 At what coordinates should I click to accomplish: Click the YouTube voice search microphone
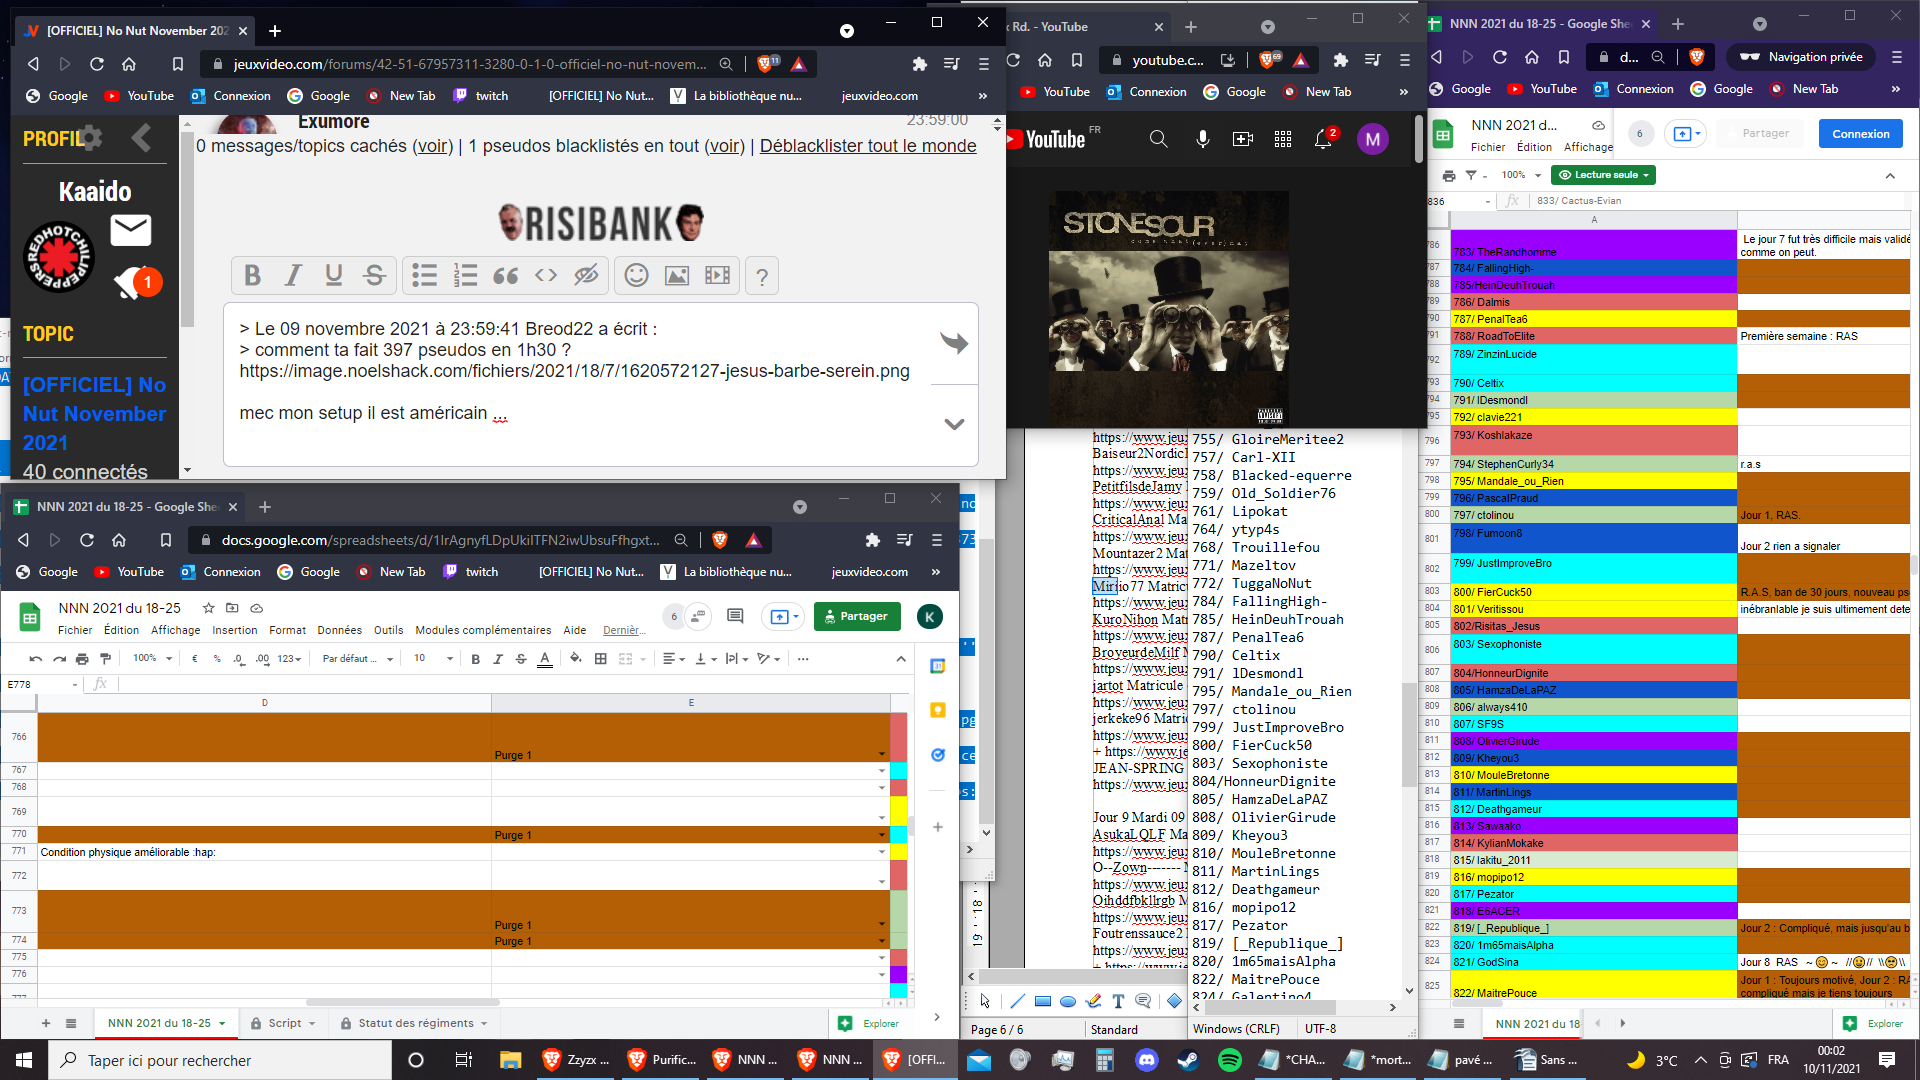(x=1202, y=139)
